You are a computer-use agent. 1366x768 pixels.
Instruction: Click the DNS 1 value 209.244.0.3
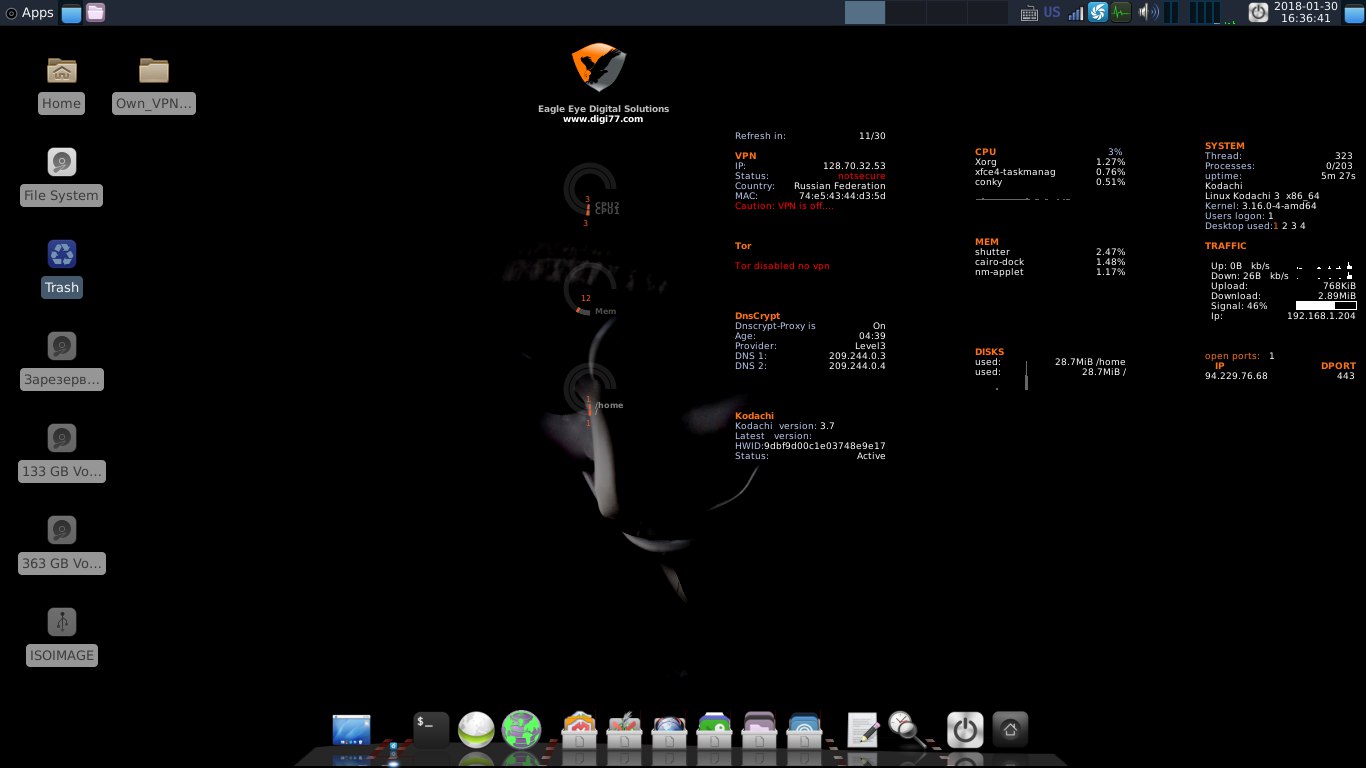pos(857,356)
